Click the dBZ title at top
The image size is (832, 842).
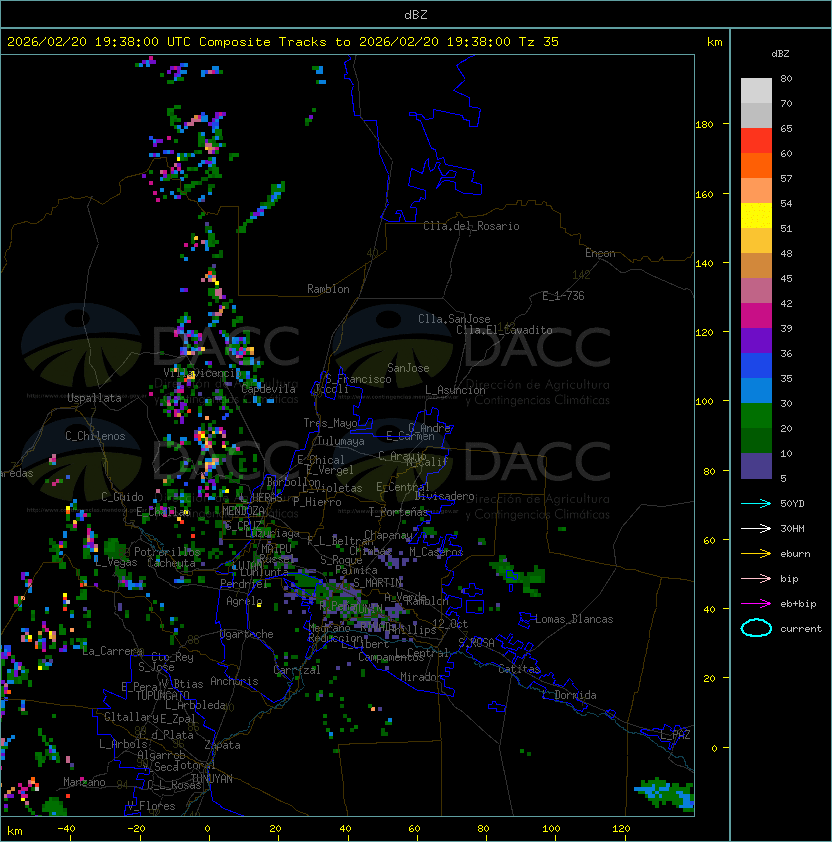tap(416, 14)
